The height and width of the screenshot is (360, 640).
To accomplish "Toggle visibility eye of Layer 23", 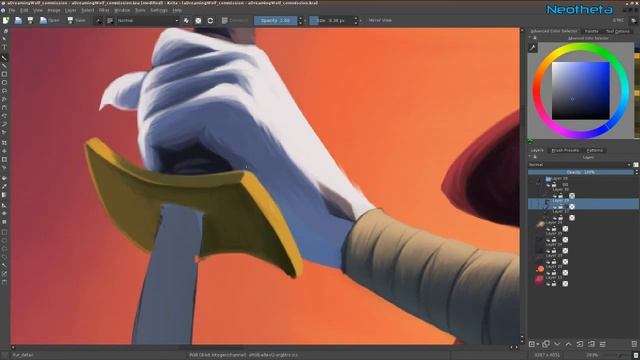I will (x=549, y=262).
